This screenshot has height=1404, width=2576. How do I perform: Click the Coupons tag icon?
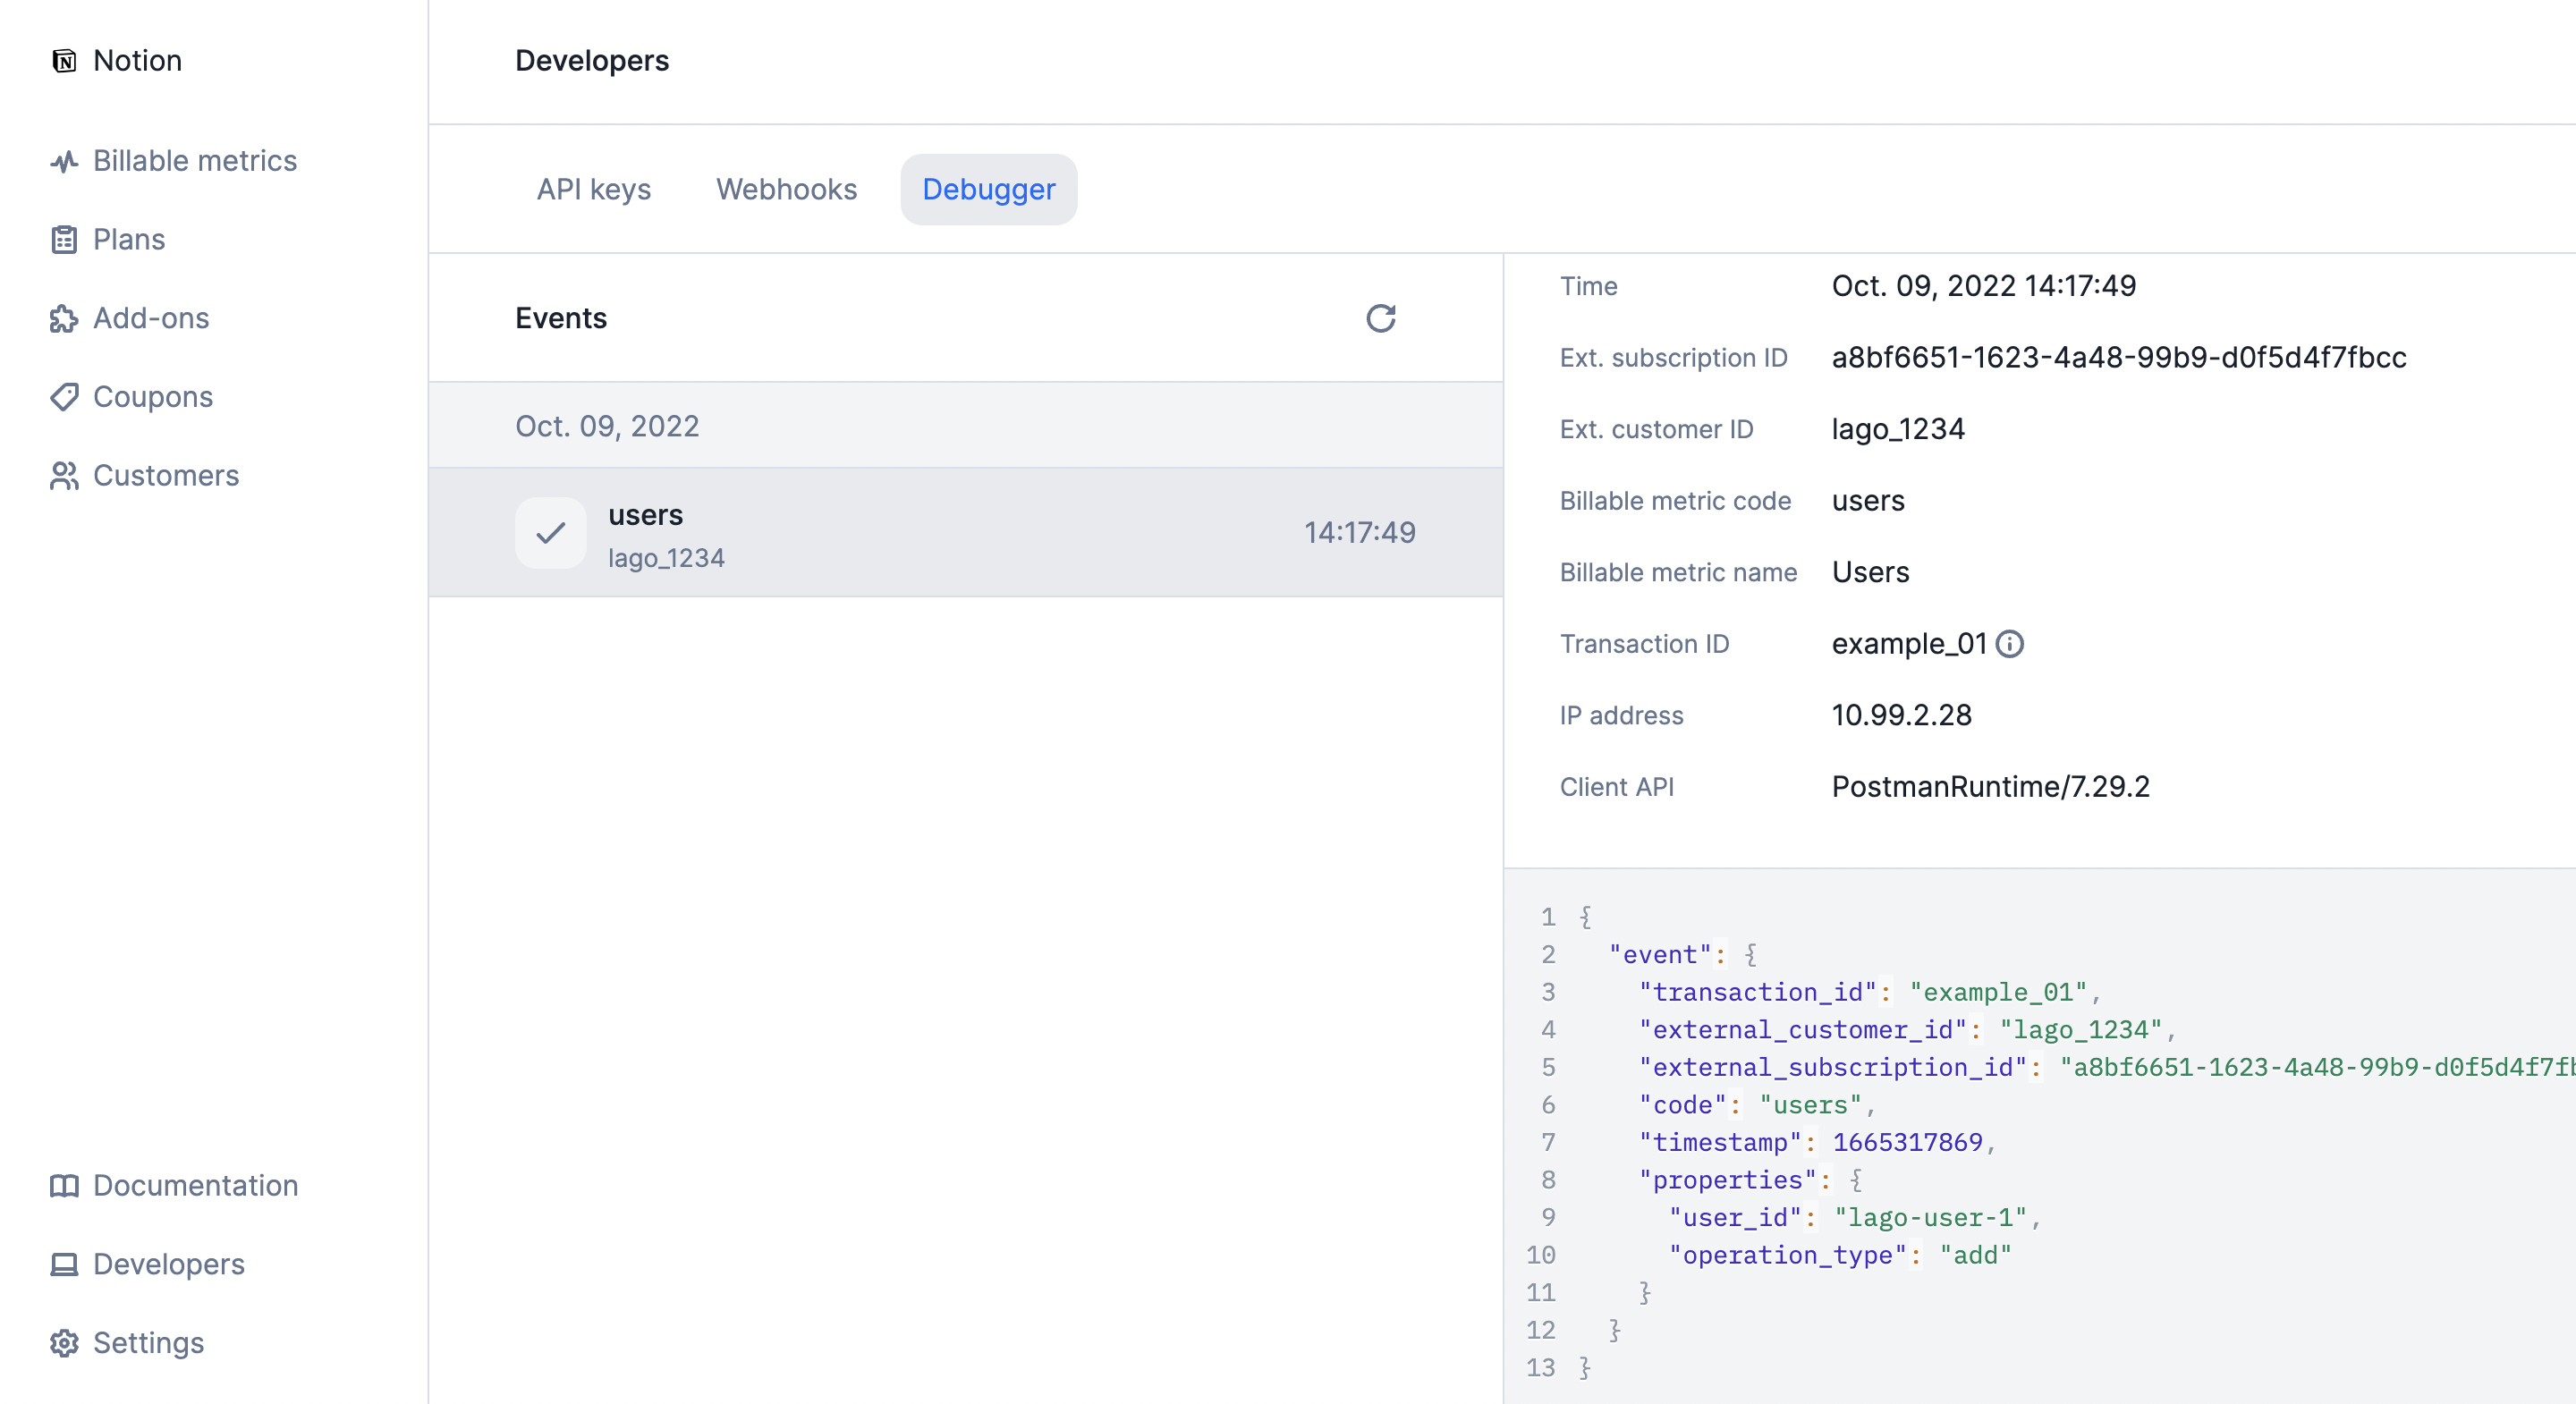64,397
